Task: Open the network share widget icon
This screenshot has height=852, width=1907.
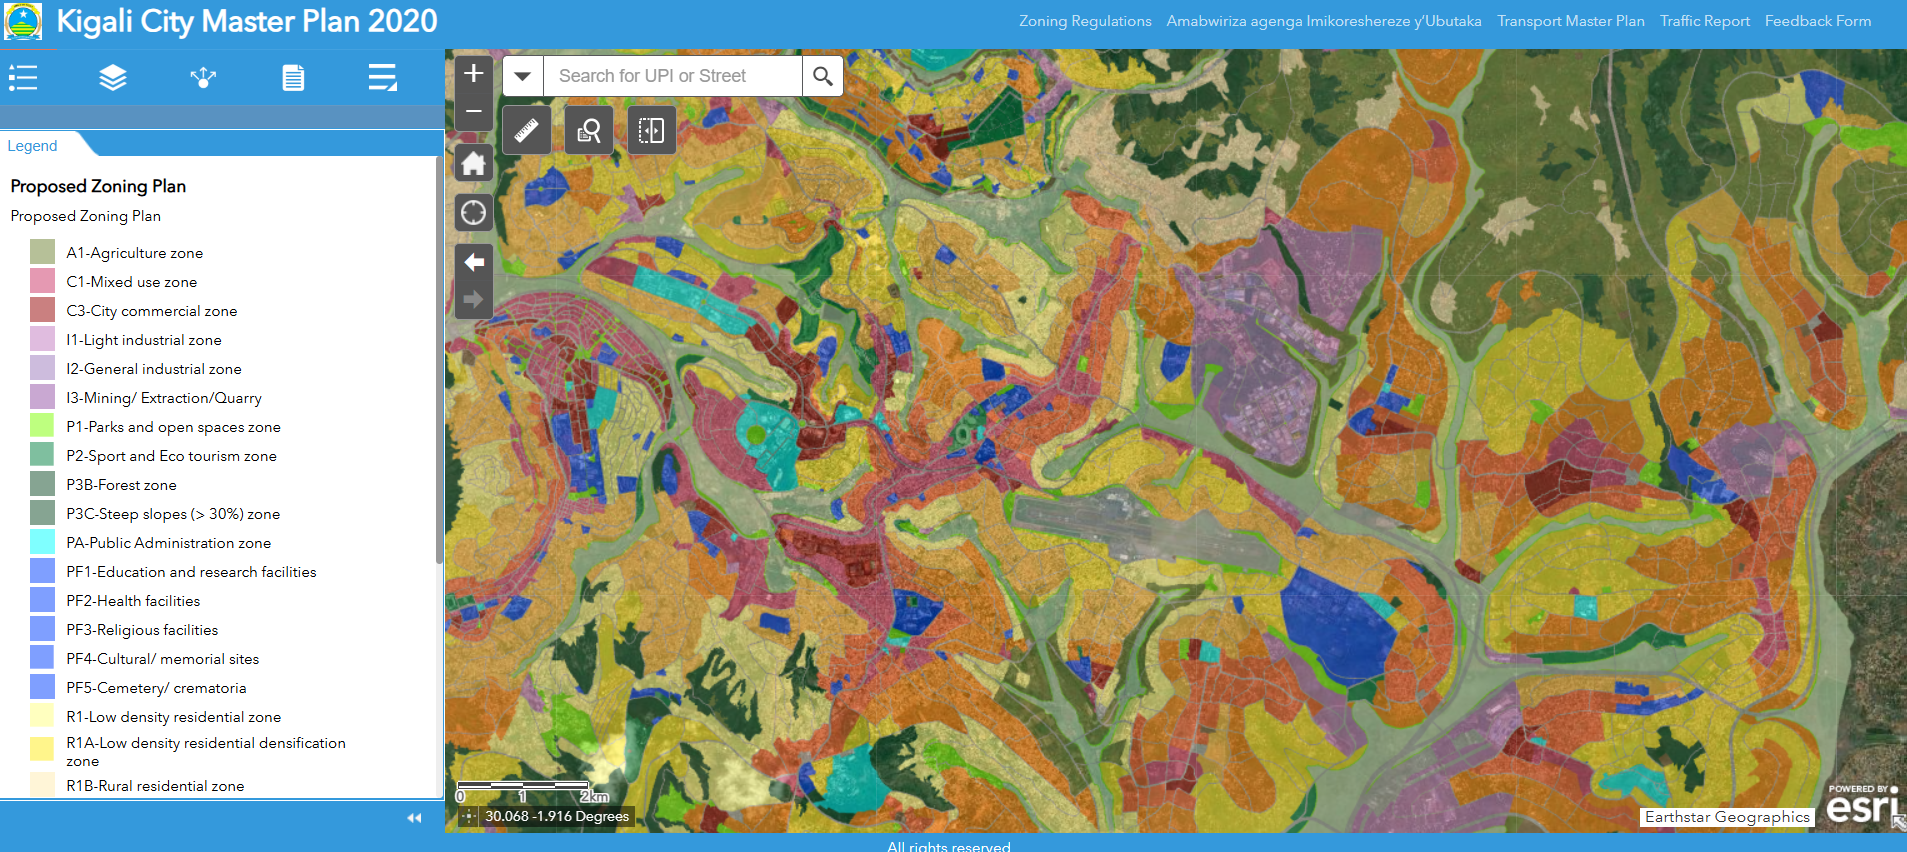Action: click(203, 77)
